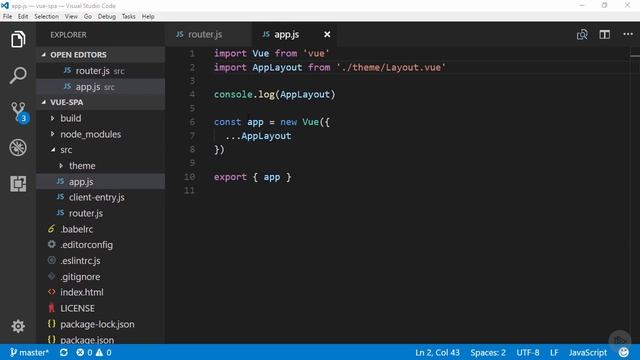Open router.js in Open Editors list
The width and height of the screenshot is (640, 360).
[101, 71]
